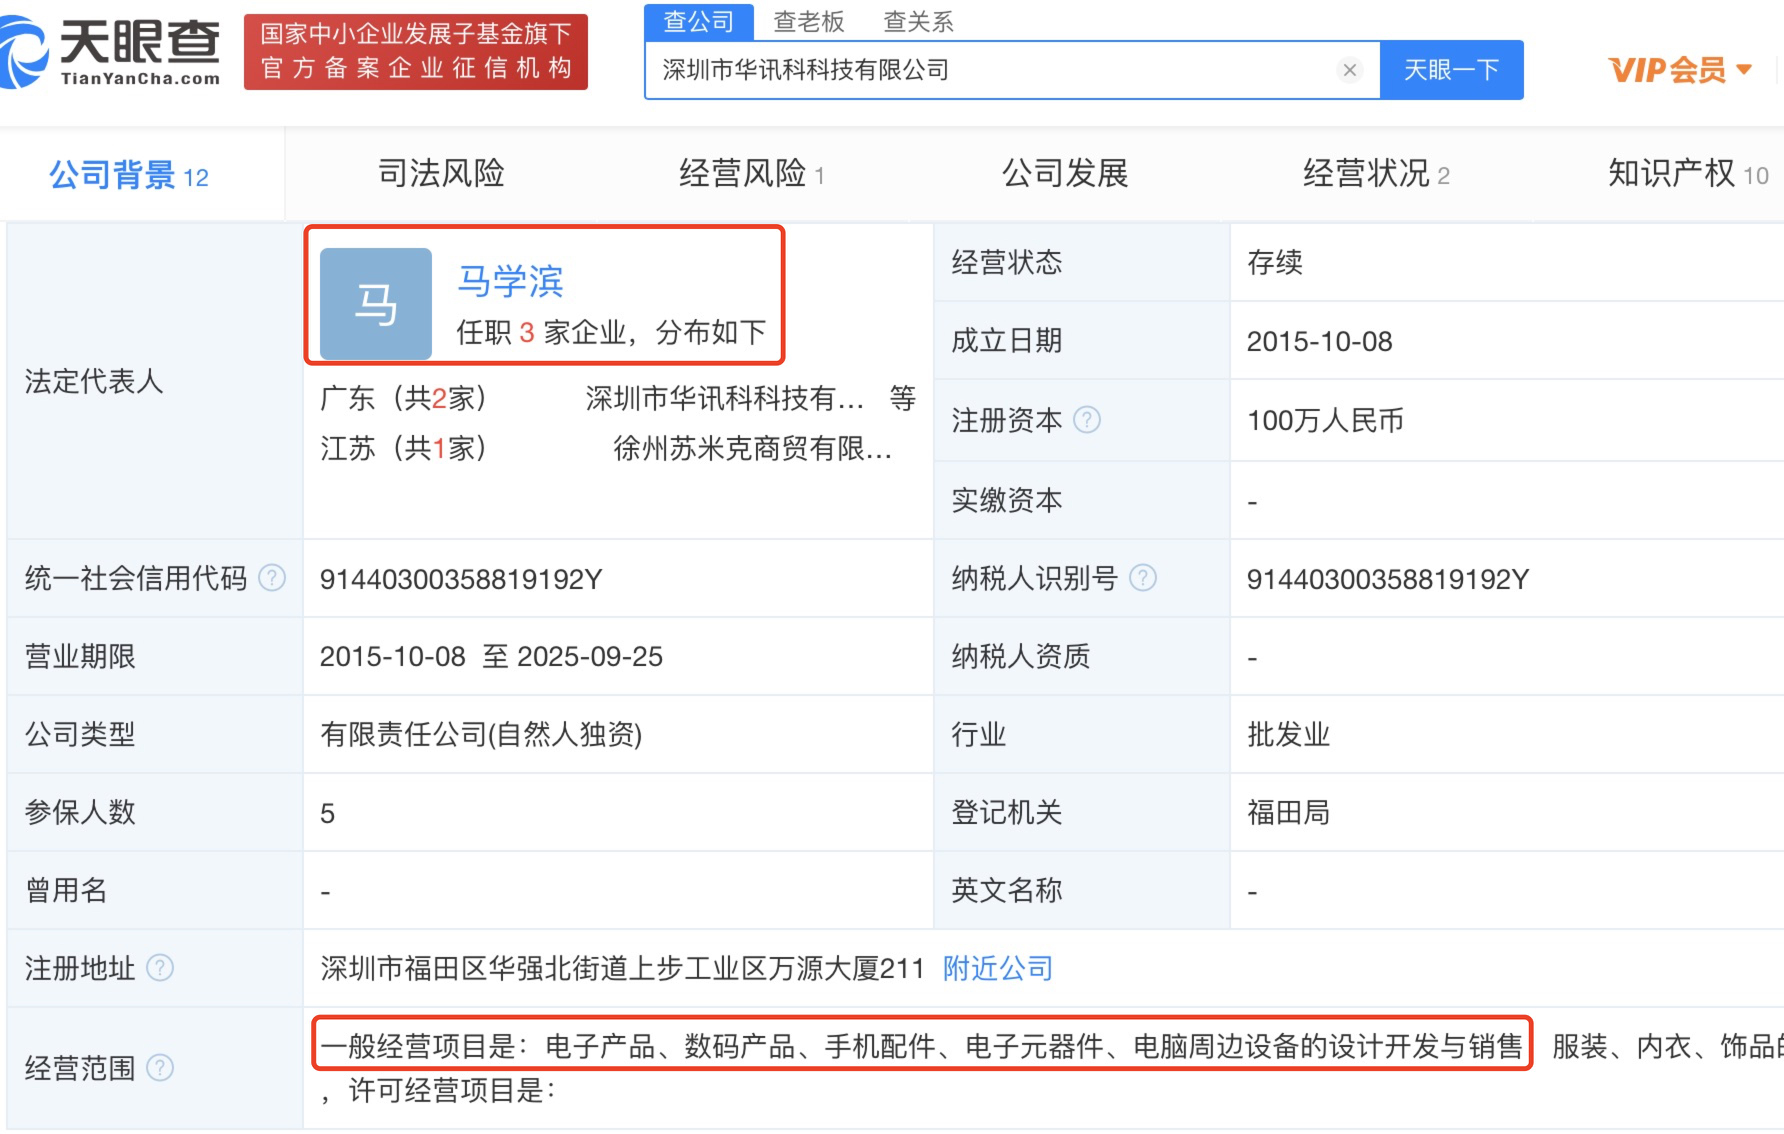Image resolution: width=1784 pixels, height=1134 pixels.
Task: Clear the search box with the × icon
Action: click(x=1351, y=70)
